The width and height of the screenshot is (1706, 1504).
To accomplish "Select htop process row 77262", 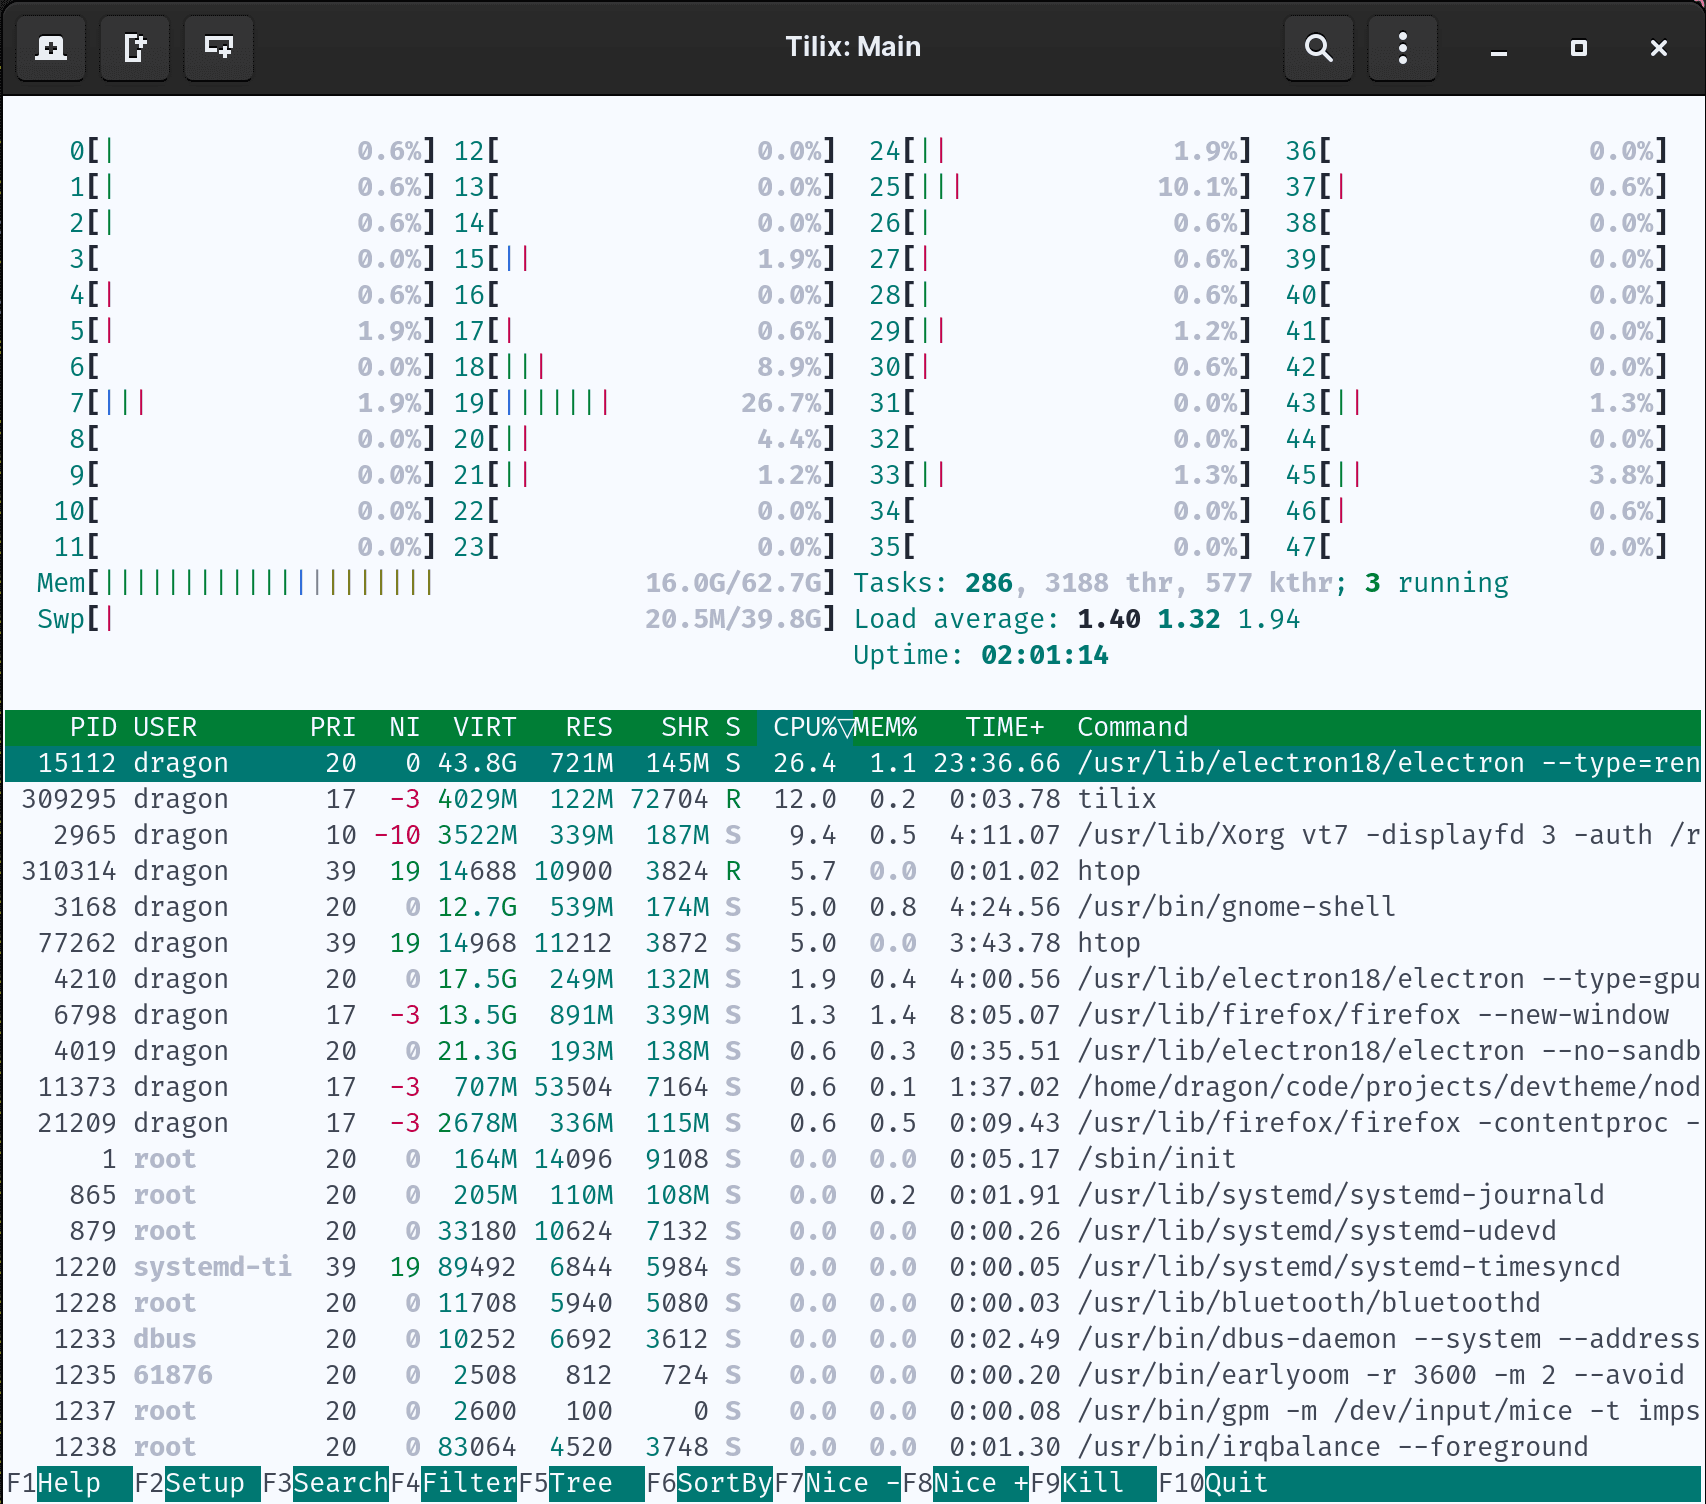I will tap(853, 943).
